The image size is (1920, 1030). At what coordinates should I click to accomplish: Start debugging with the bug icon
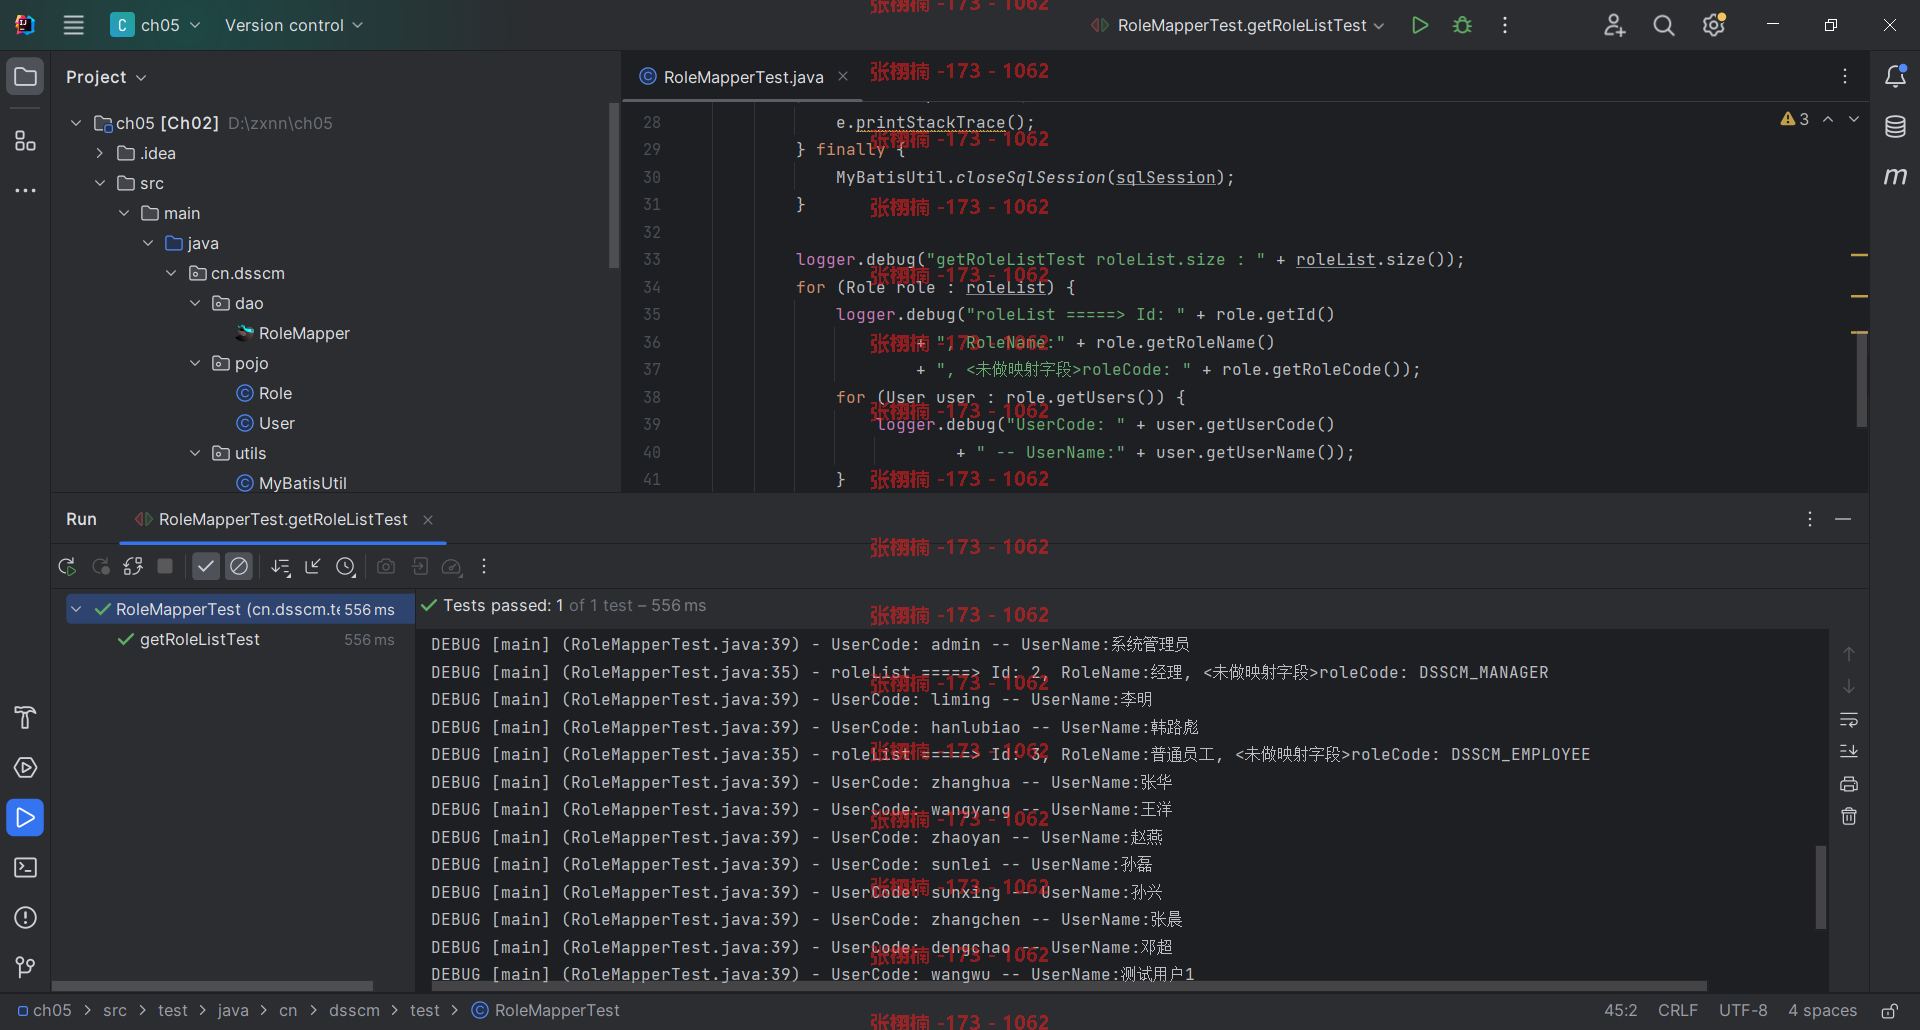(1462, 25)
